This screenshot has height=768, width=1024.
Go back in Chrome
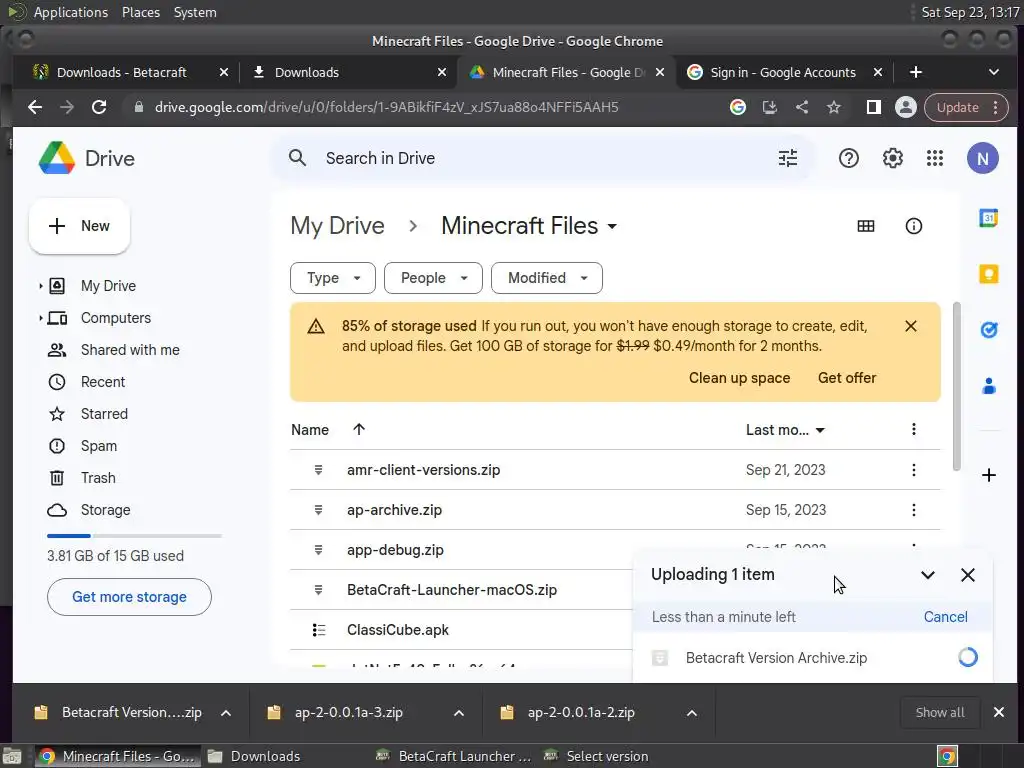[x=35, y=107]
